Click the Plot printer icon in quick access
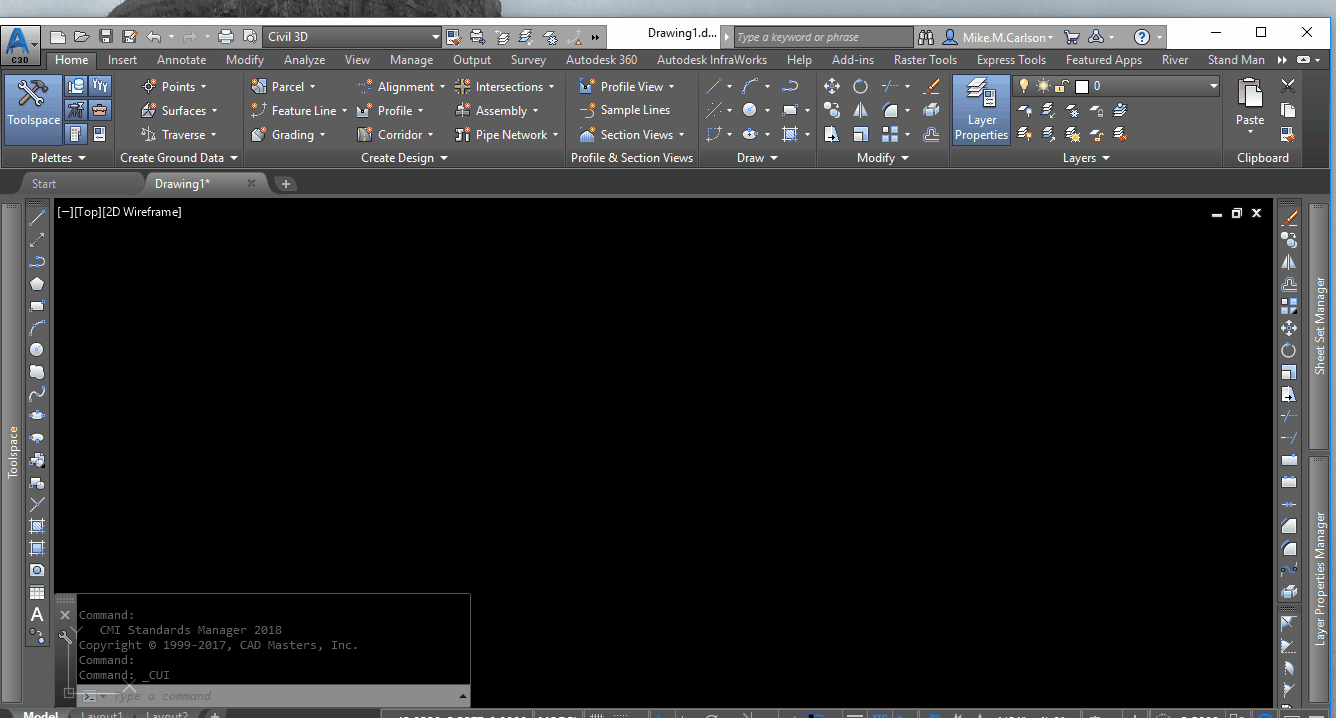The width and height of the screenshot is (1336, 718). [x=225, y=37]
